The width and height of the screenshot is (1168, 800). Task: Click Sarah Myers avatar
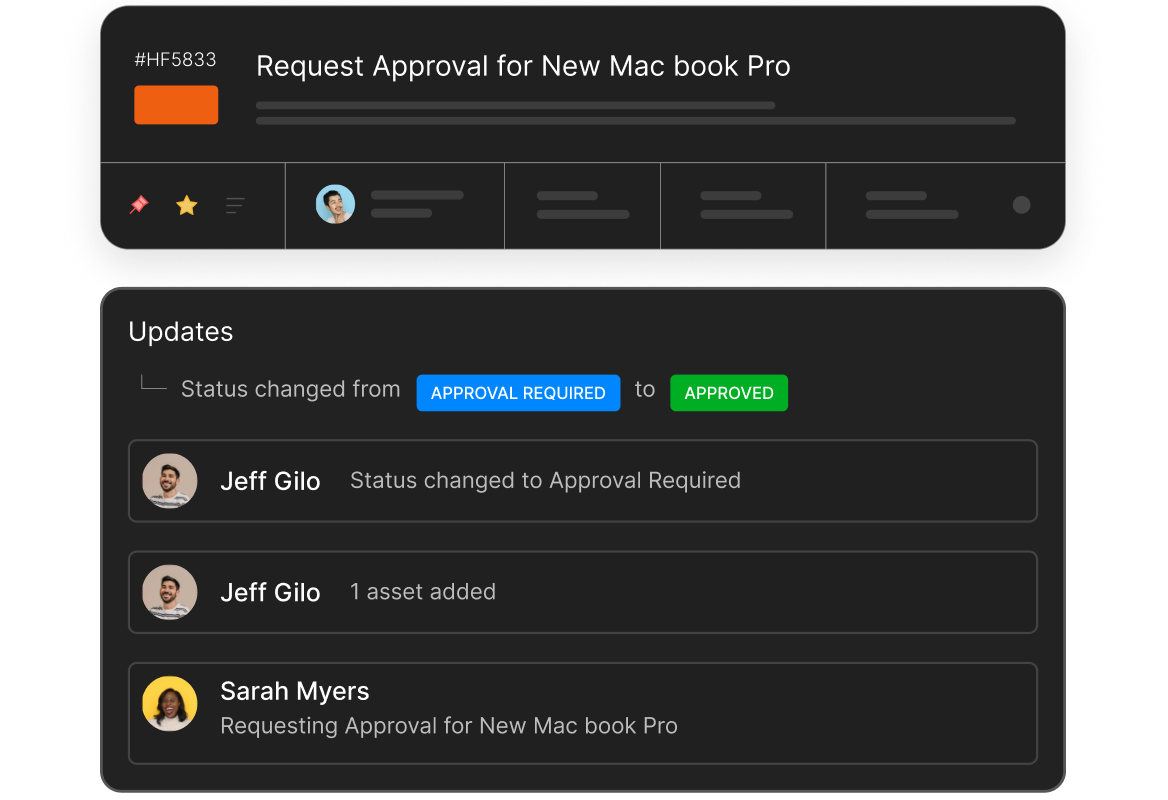pos(170,704)
